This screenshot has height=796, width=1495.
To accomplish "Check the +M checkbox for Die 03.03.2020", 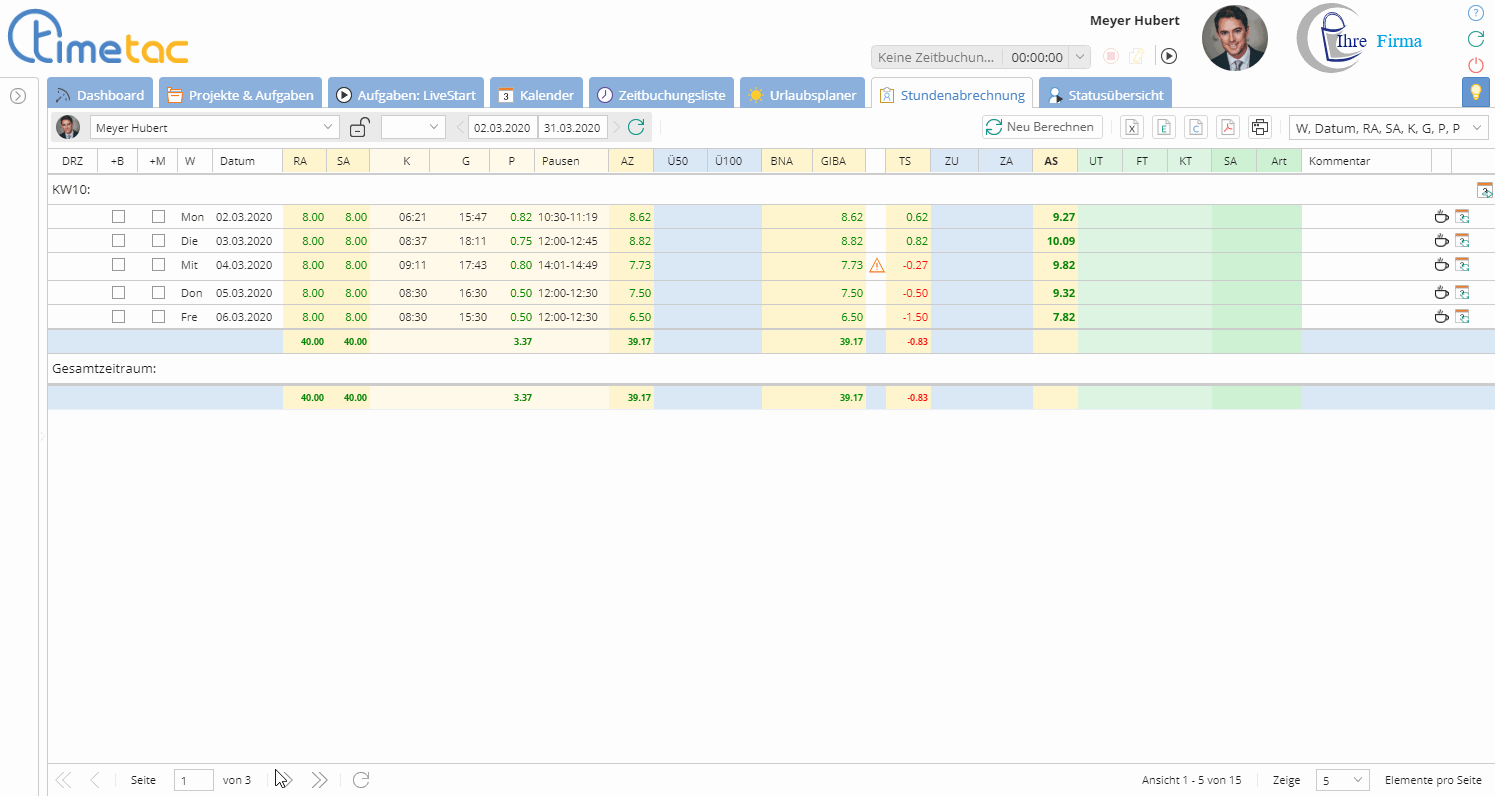I will [x=158, y=241].
